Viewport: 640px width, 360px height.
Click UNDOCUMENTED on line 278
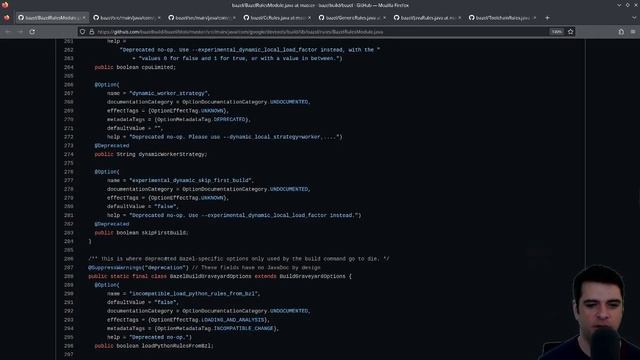[289, 189]
